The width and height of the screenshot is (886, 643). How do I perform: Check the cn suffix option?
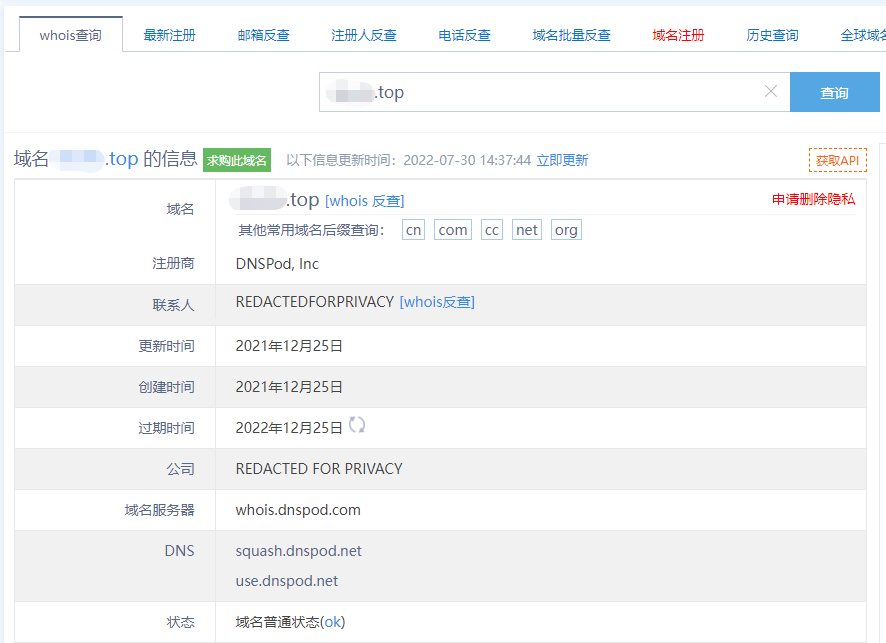tap(413, 230)
